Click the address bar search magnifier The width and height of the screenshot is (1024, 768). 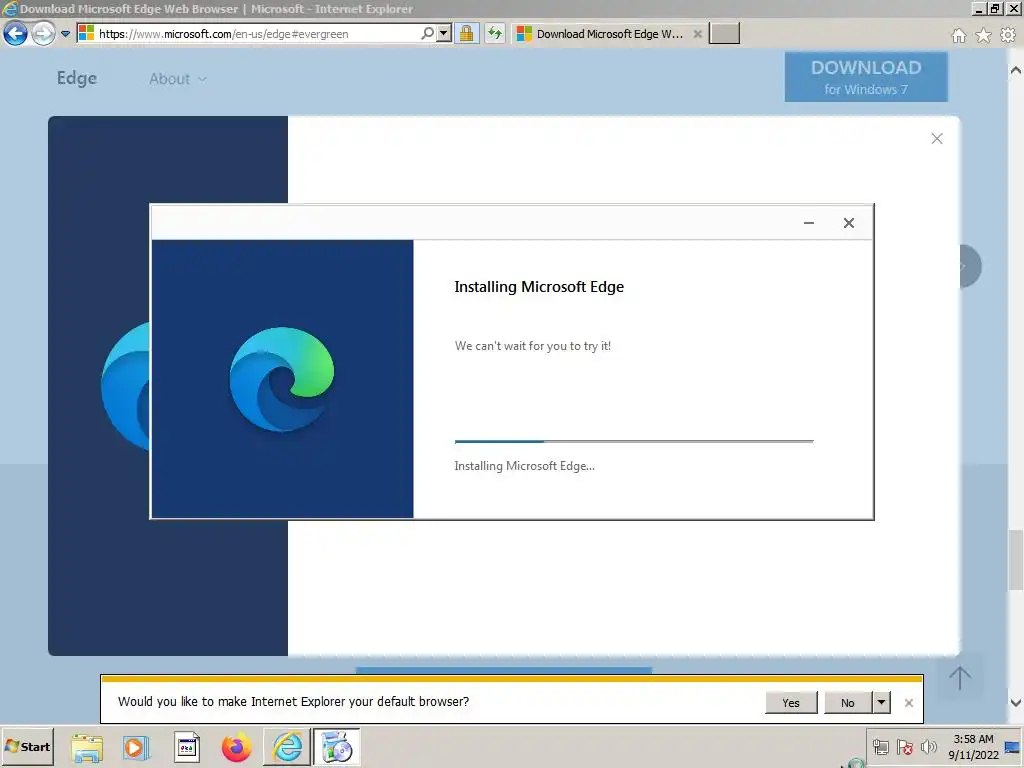(427, 33)
